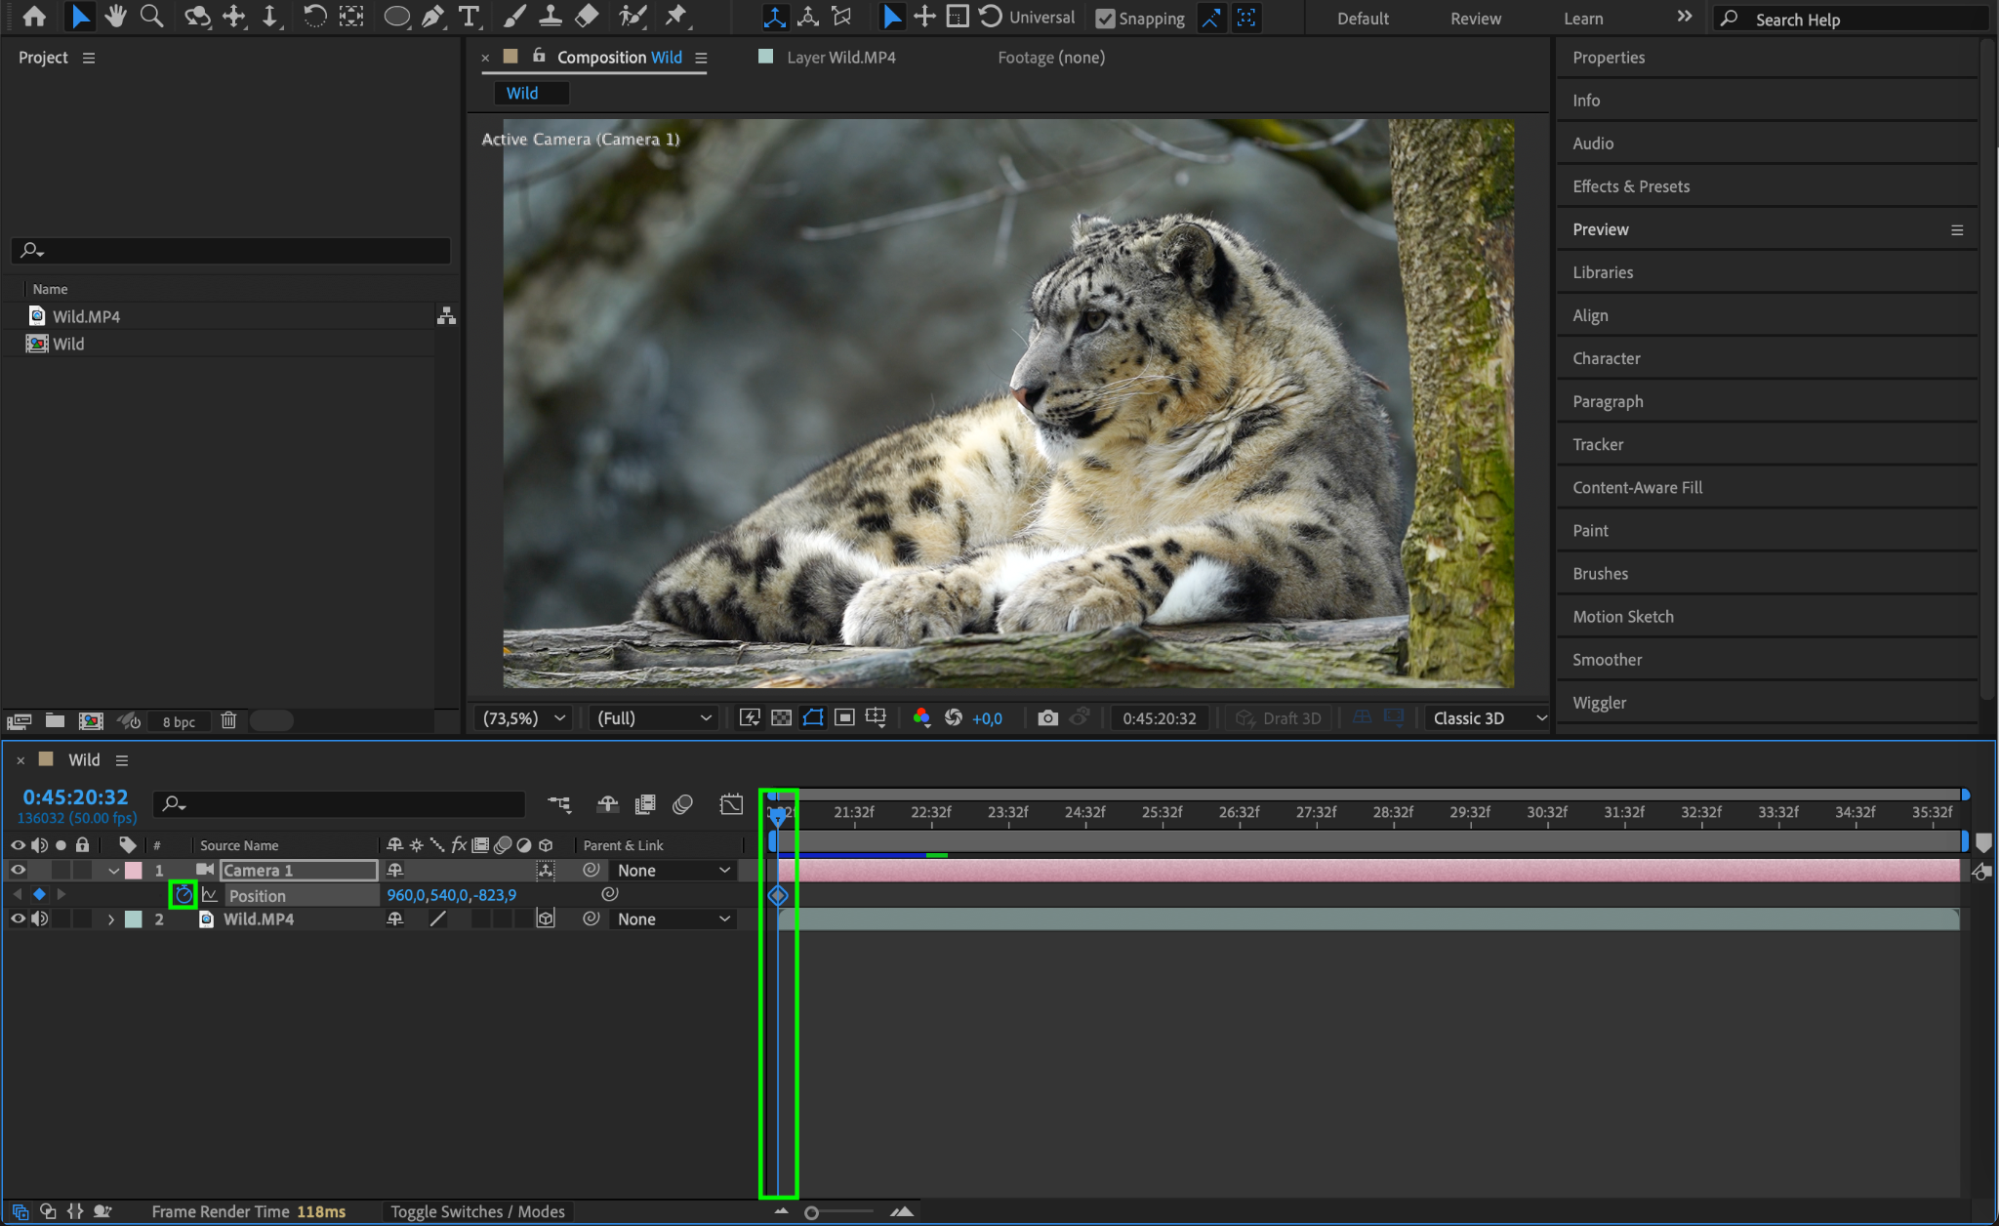
Task: Select the Hand tool
Action: pos(116,16)
